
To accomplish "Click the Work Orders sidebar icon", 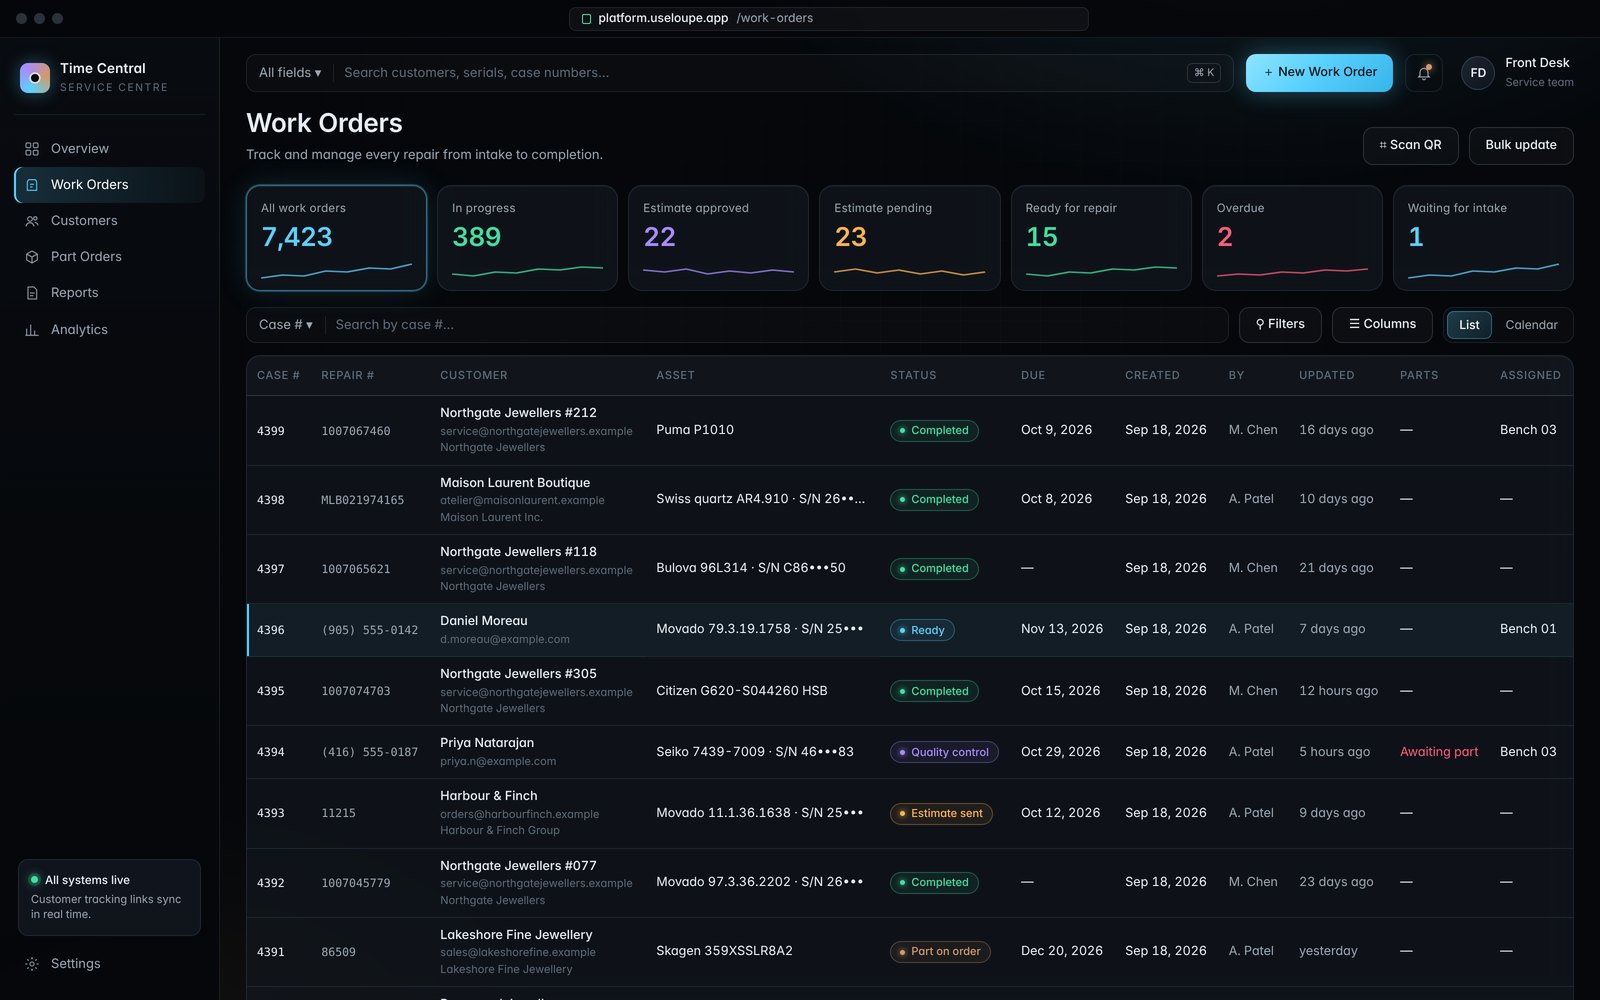I will tap(32, 185).
